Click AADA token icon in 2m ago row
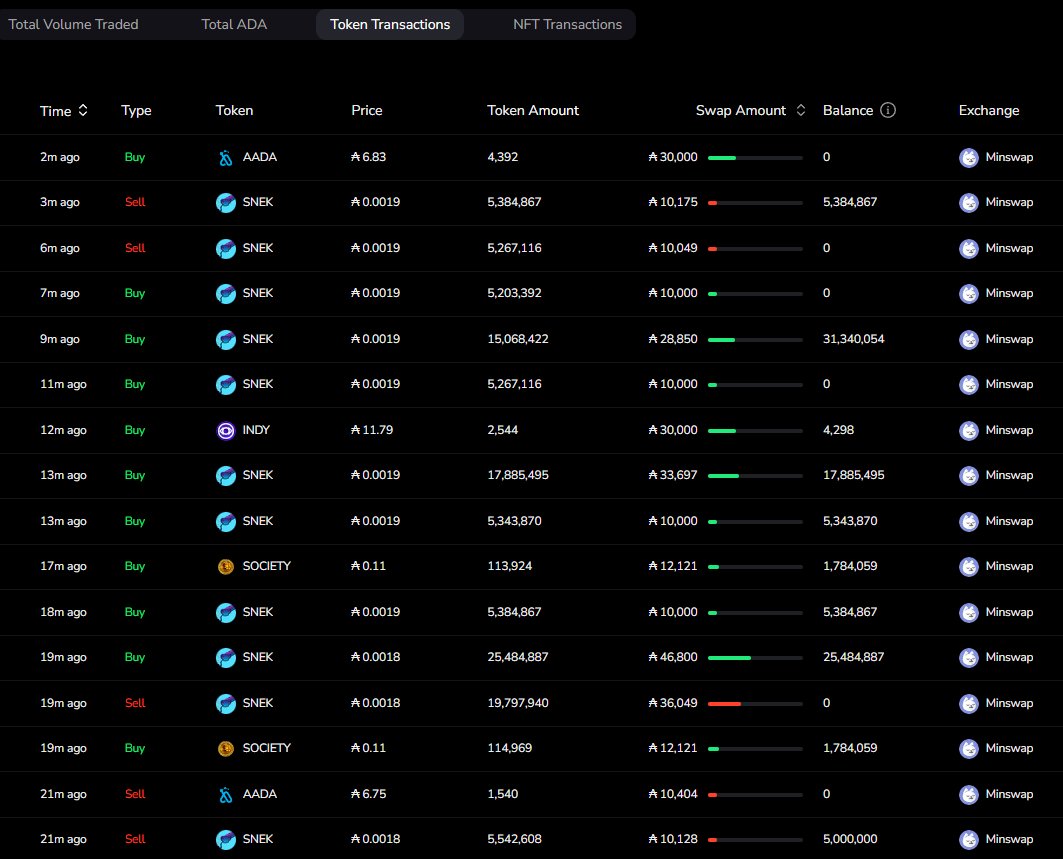This screenshot has width=1063, height=859. pos(226,157)
